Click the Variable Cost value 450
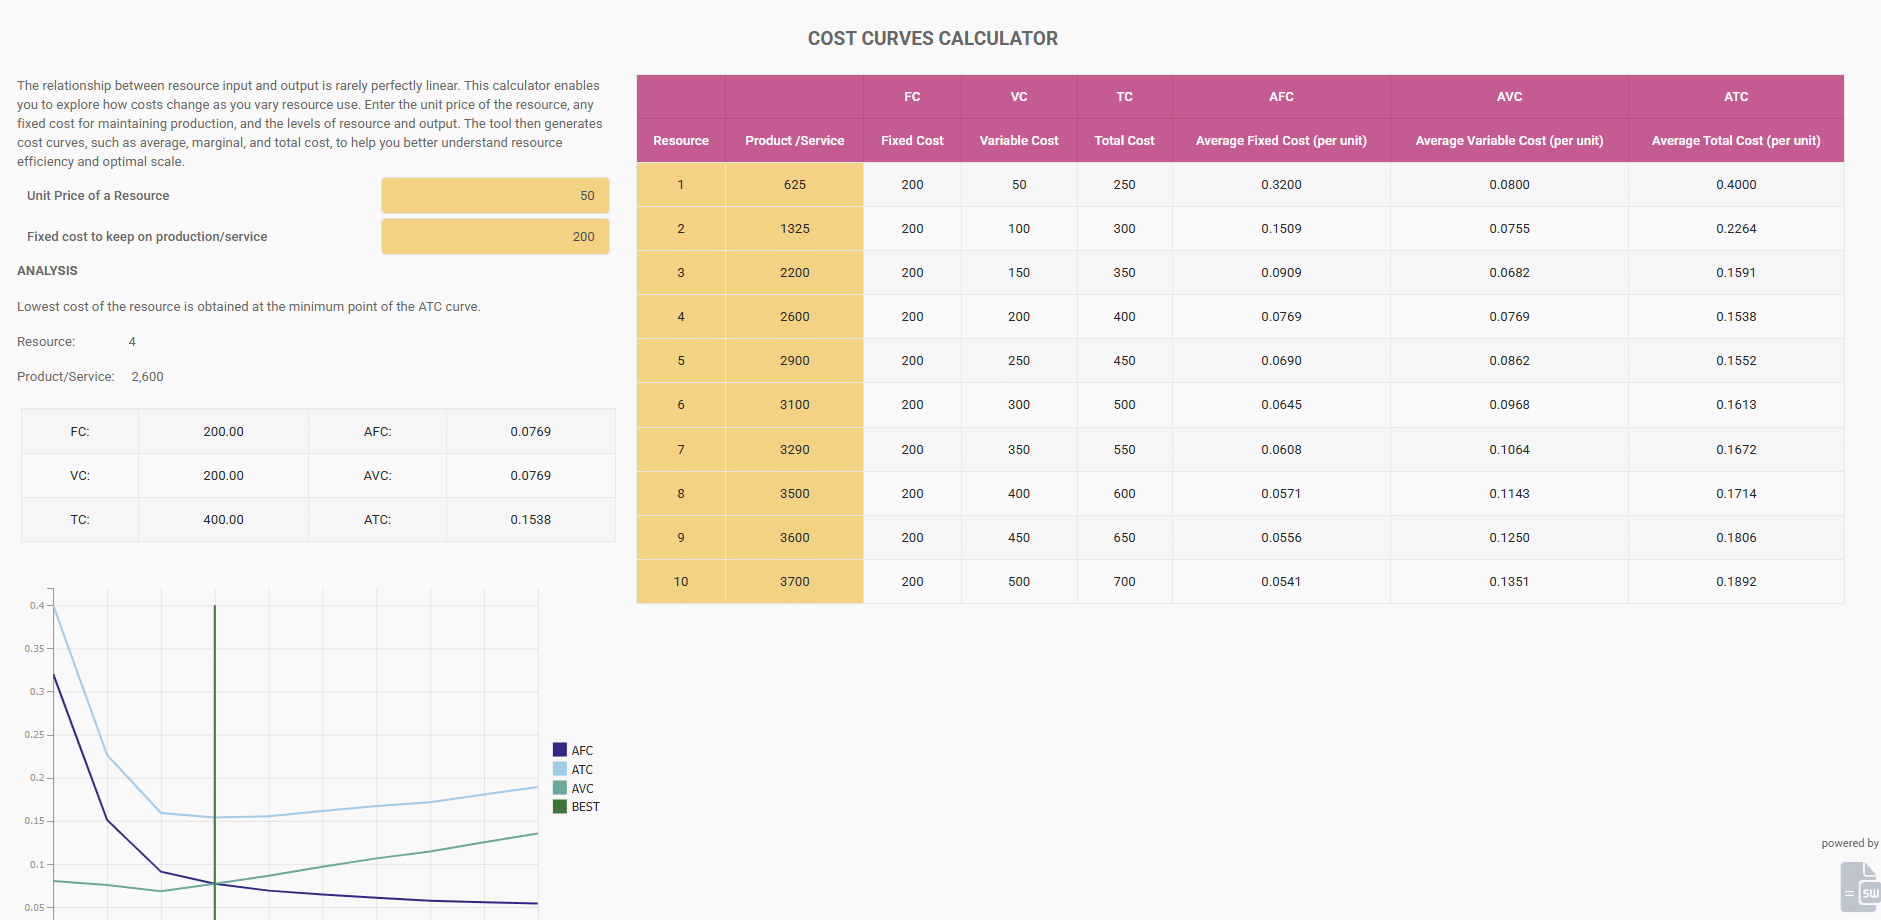The width and height of the screenshot is (1881, 920). pos(1019,538)
